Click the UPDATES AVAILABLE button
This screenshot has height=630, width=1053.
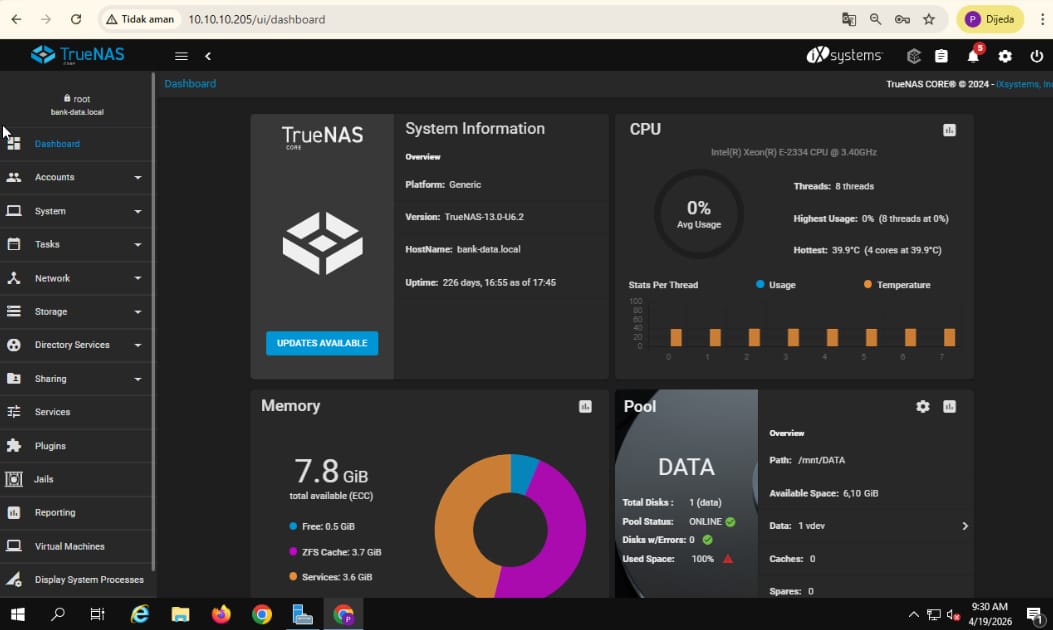pyautogui.click(x=322, y=343)
